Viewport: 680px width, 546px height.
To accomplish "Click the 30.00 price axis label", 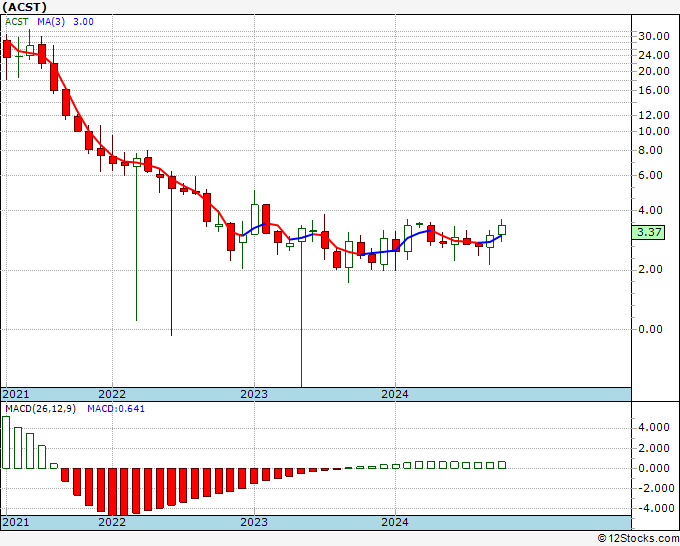I will click(x=654, y=36).
